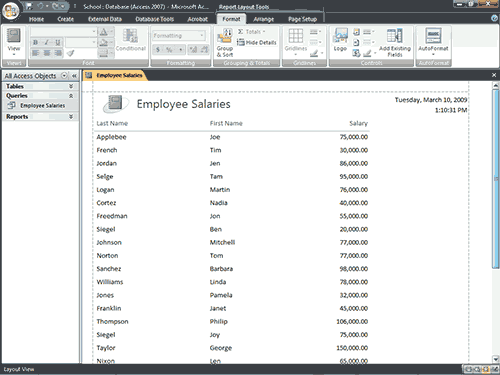
Task: Toggle Underline formatting
Action: point(58,42)
